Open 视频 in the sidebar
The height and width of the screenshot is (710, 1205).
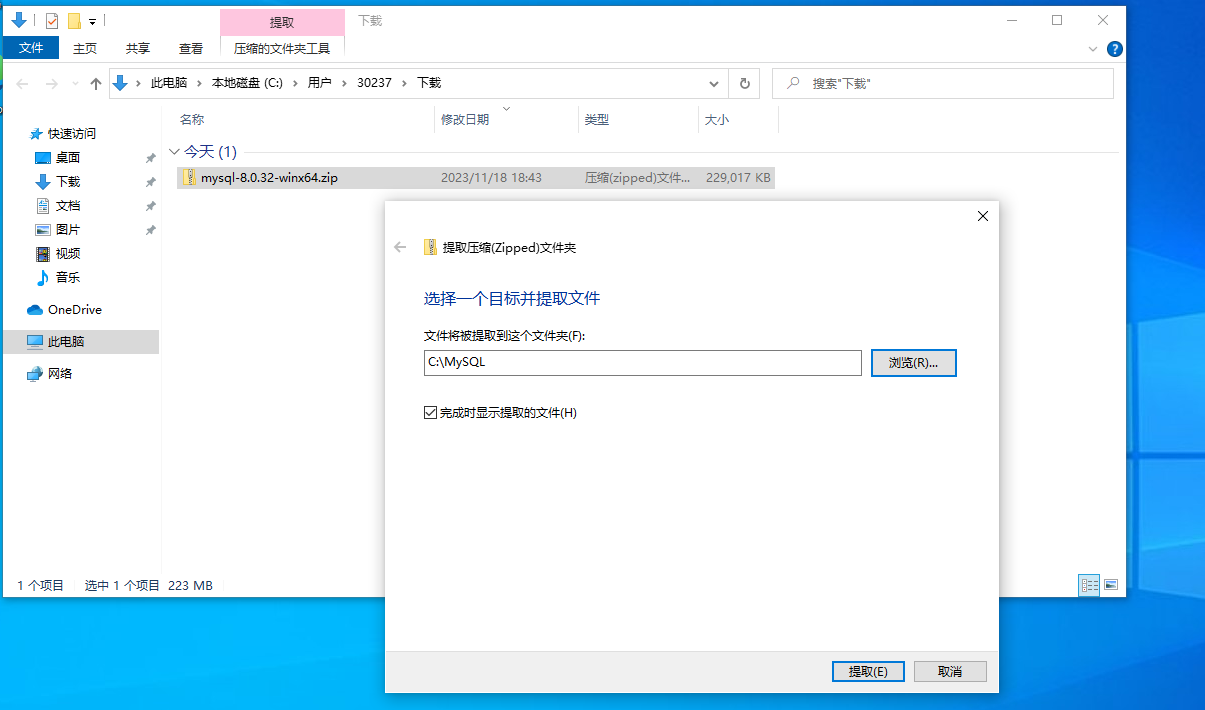pos(67,253)
